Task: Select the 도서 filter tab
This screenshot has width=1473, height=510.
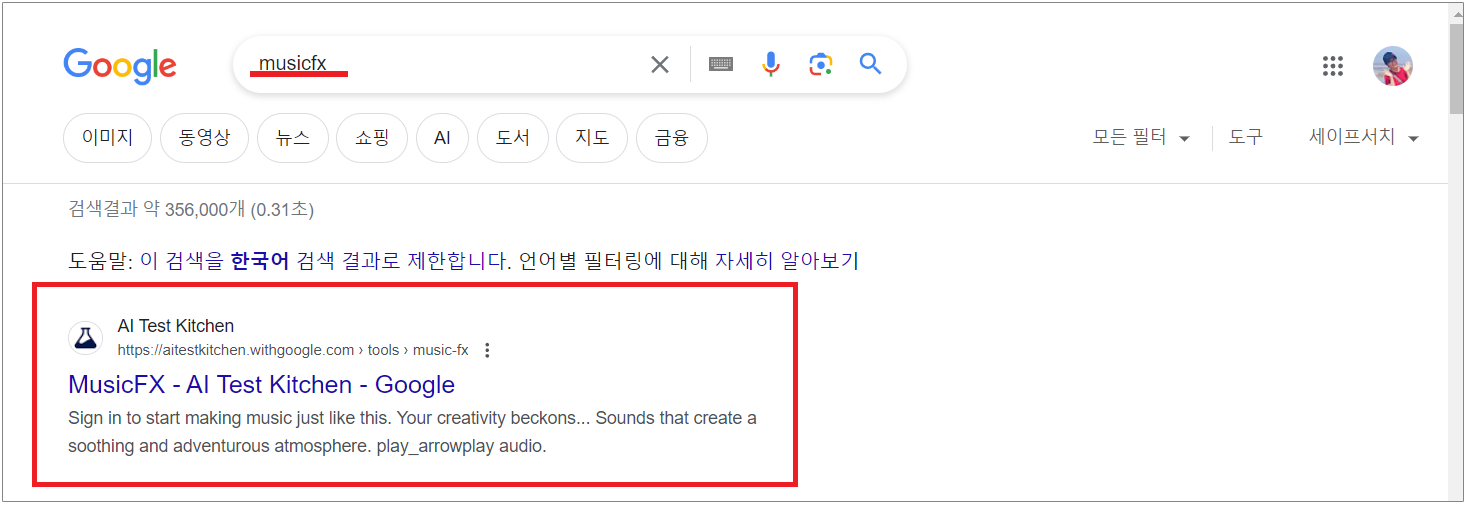Action: coord(513,138)
